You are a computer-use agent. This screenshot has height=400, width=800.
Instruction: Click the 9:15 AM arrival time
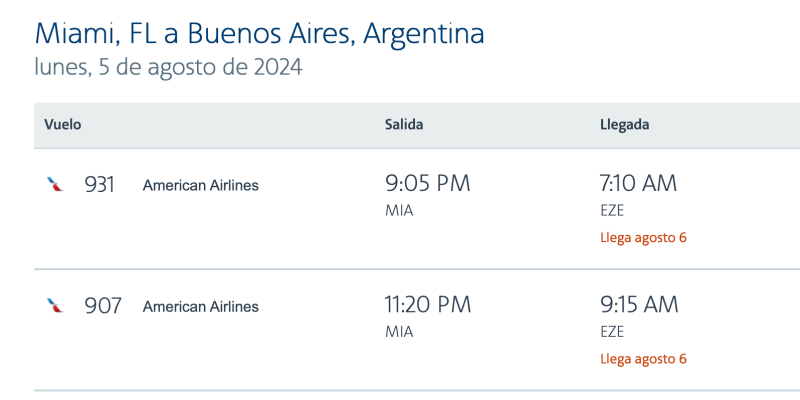[x=639, y=305]
